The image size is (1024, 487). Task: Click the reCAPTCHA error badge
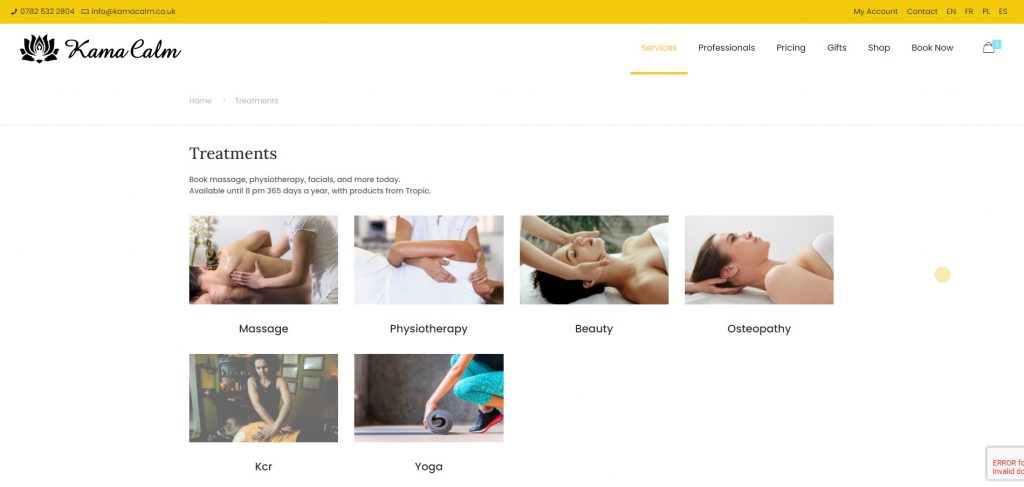(1005, 463)
